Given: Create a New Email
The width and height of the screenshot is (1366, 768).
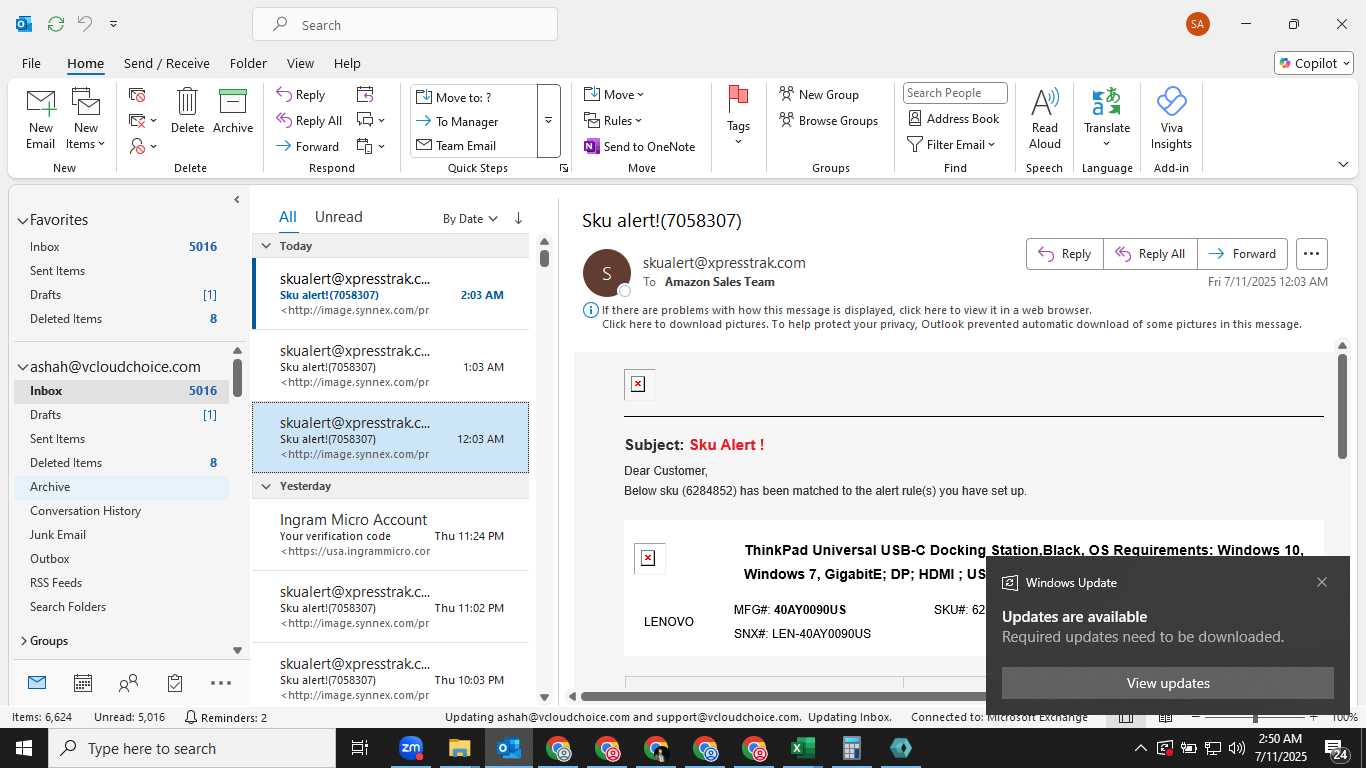Looking at the screenshot, I should (x=40, y=119).
